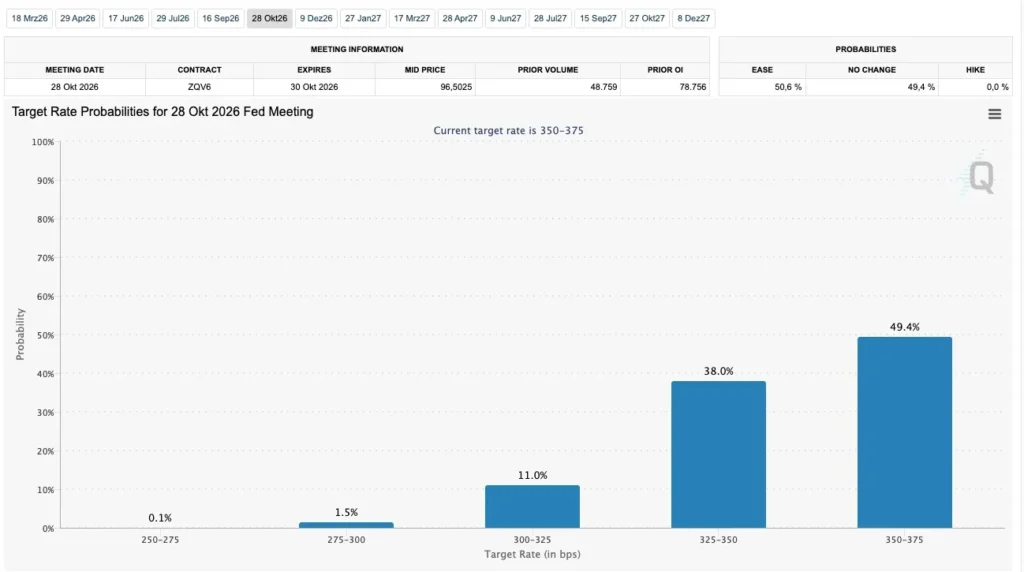The image size is (1024, 572).
Task: Click the 100% y-axis tick label
Action: (x=43, y=142)
